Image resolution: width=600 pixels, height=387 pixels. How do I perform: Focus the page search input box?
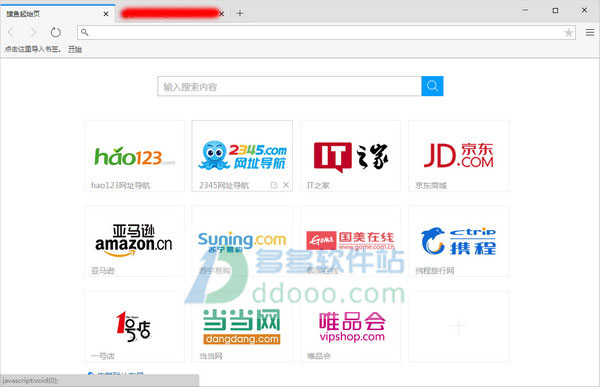[x=289, y=86]
